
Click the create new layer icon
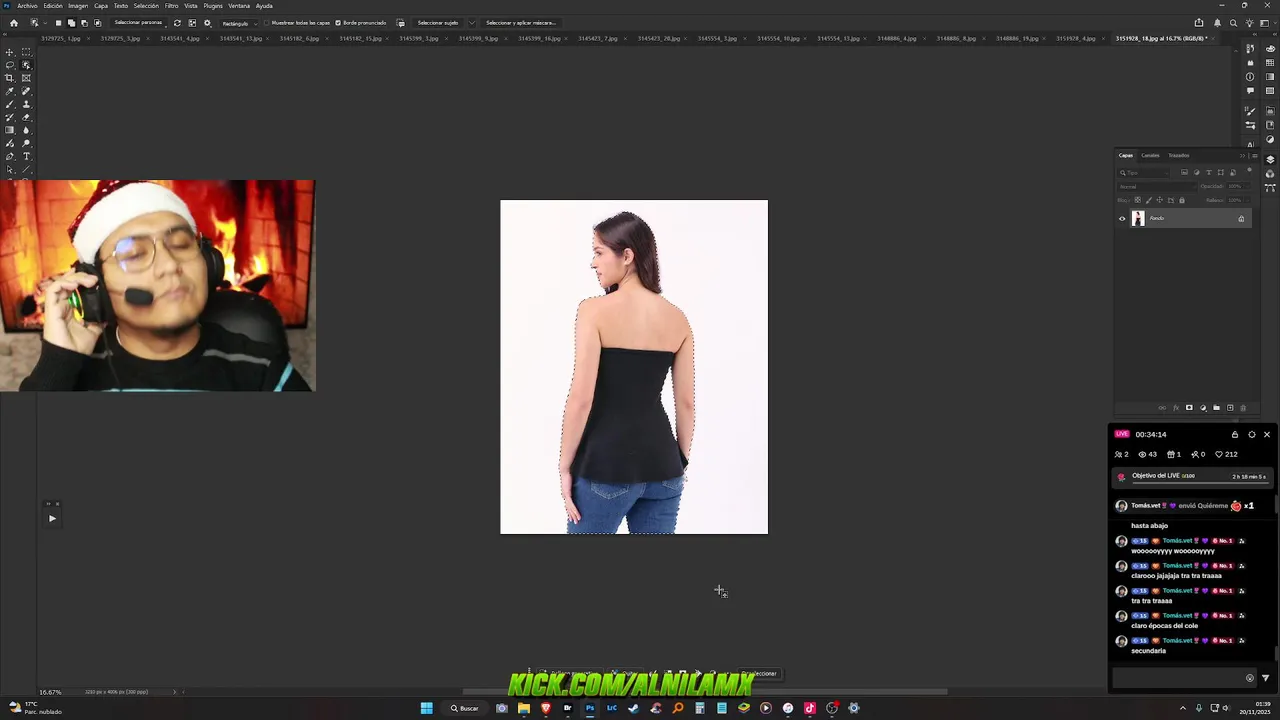[x=1230, y=408]
